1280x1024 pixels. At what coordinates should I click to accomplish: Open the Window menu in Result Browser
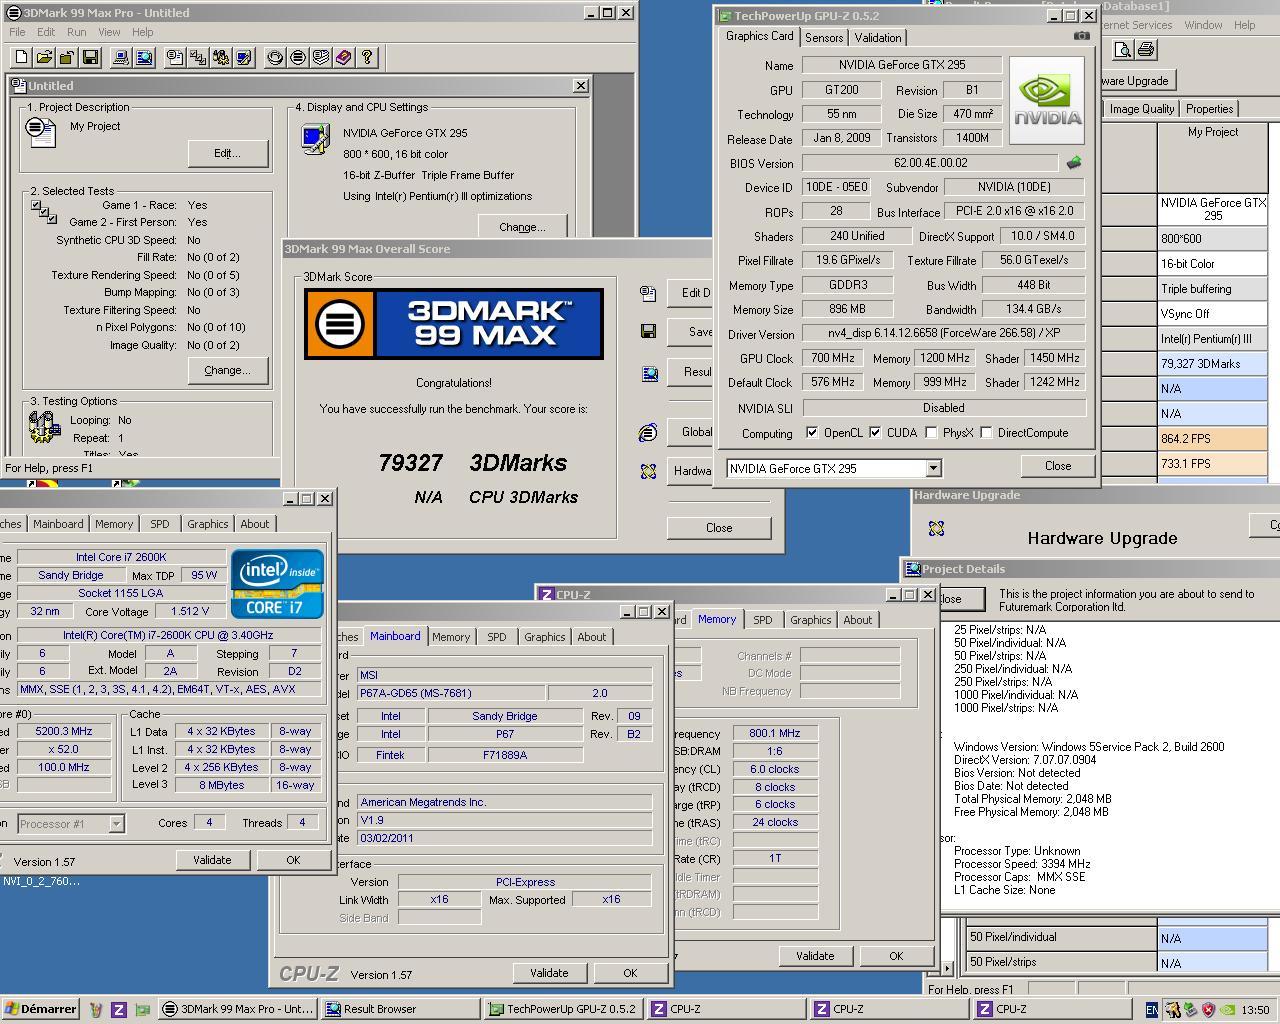point(1203,25)
